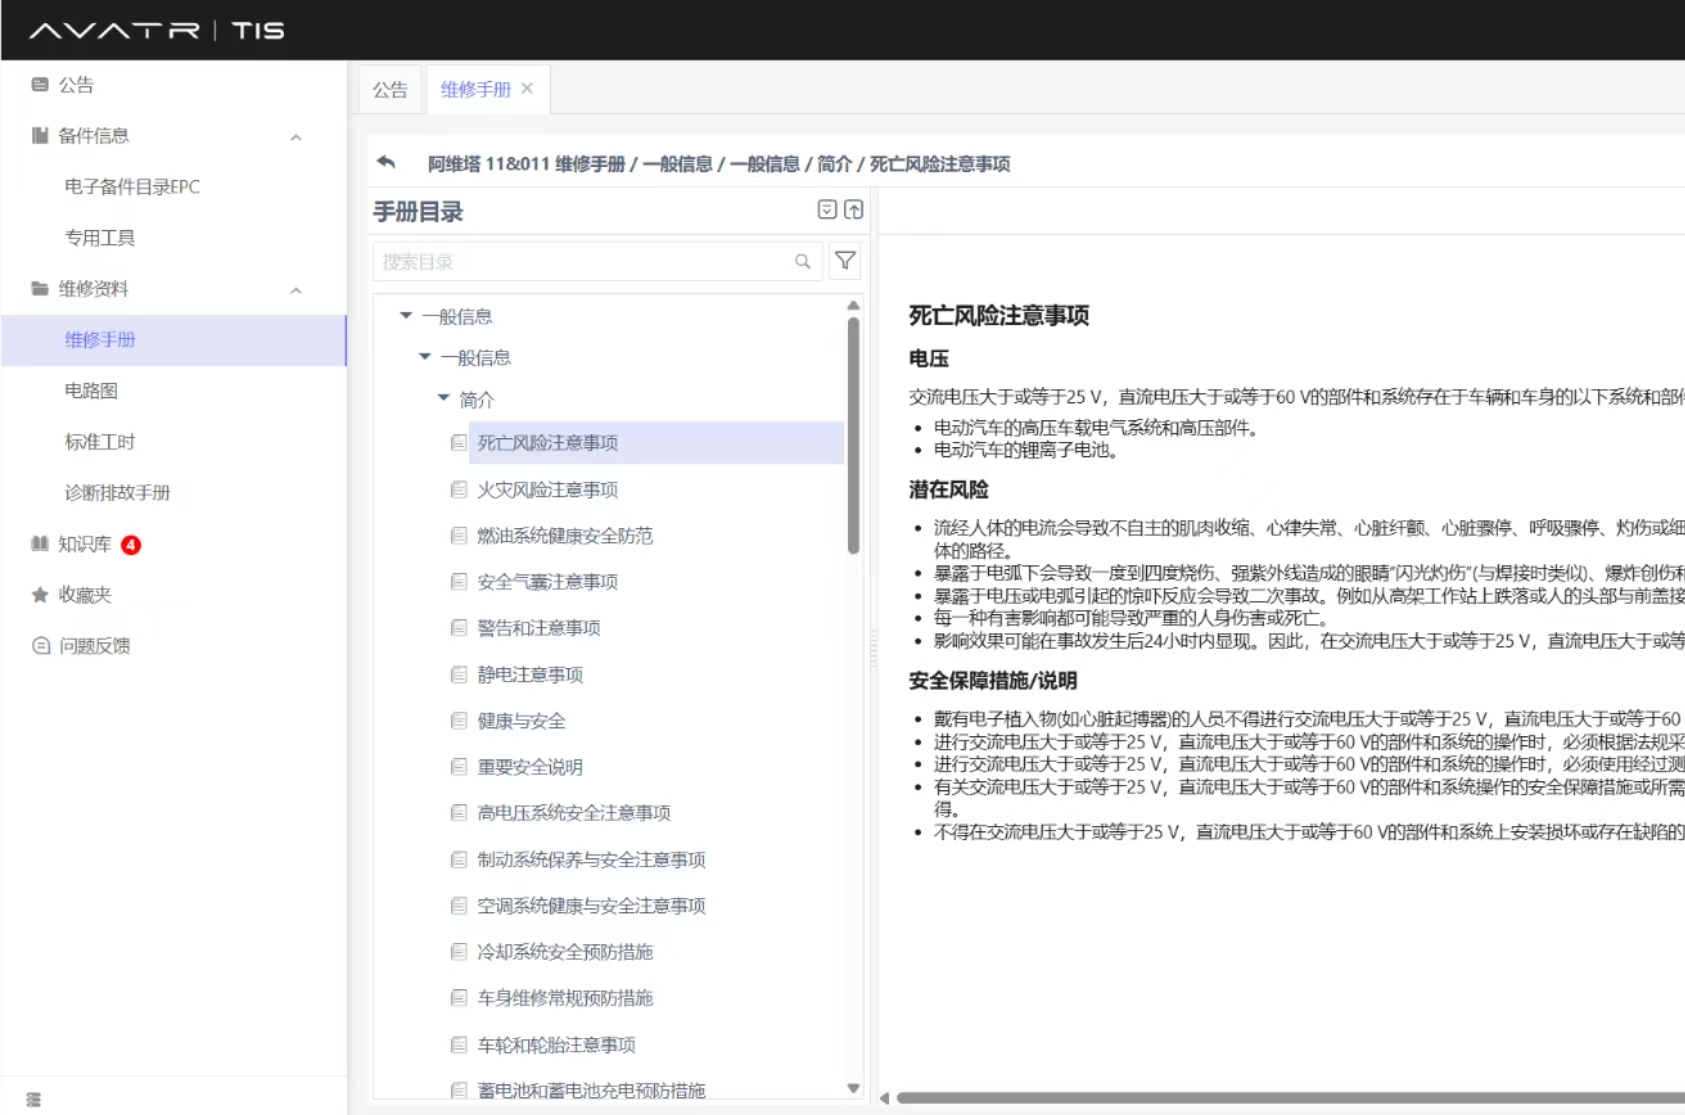The width and height of the screenshot is (1685, 1115).
Task: Click the directory scrollbar down arrow
Action: click(x=853, y=1088)
